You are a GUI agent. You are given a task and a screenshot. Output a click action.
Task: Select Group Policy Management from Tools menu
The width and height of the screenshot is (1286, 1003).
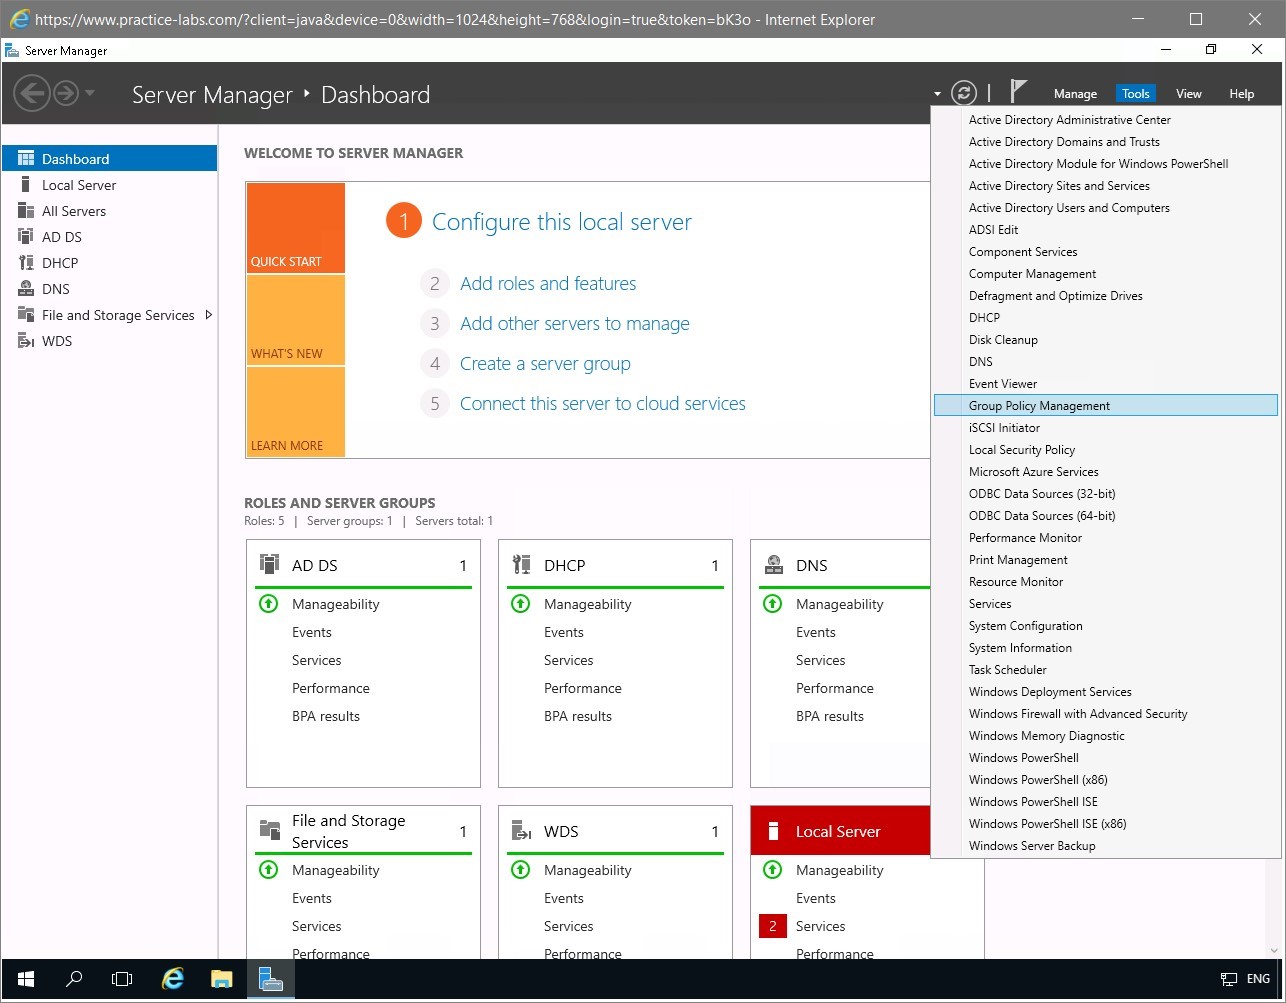coord(1039,406)
